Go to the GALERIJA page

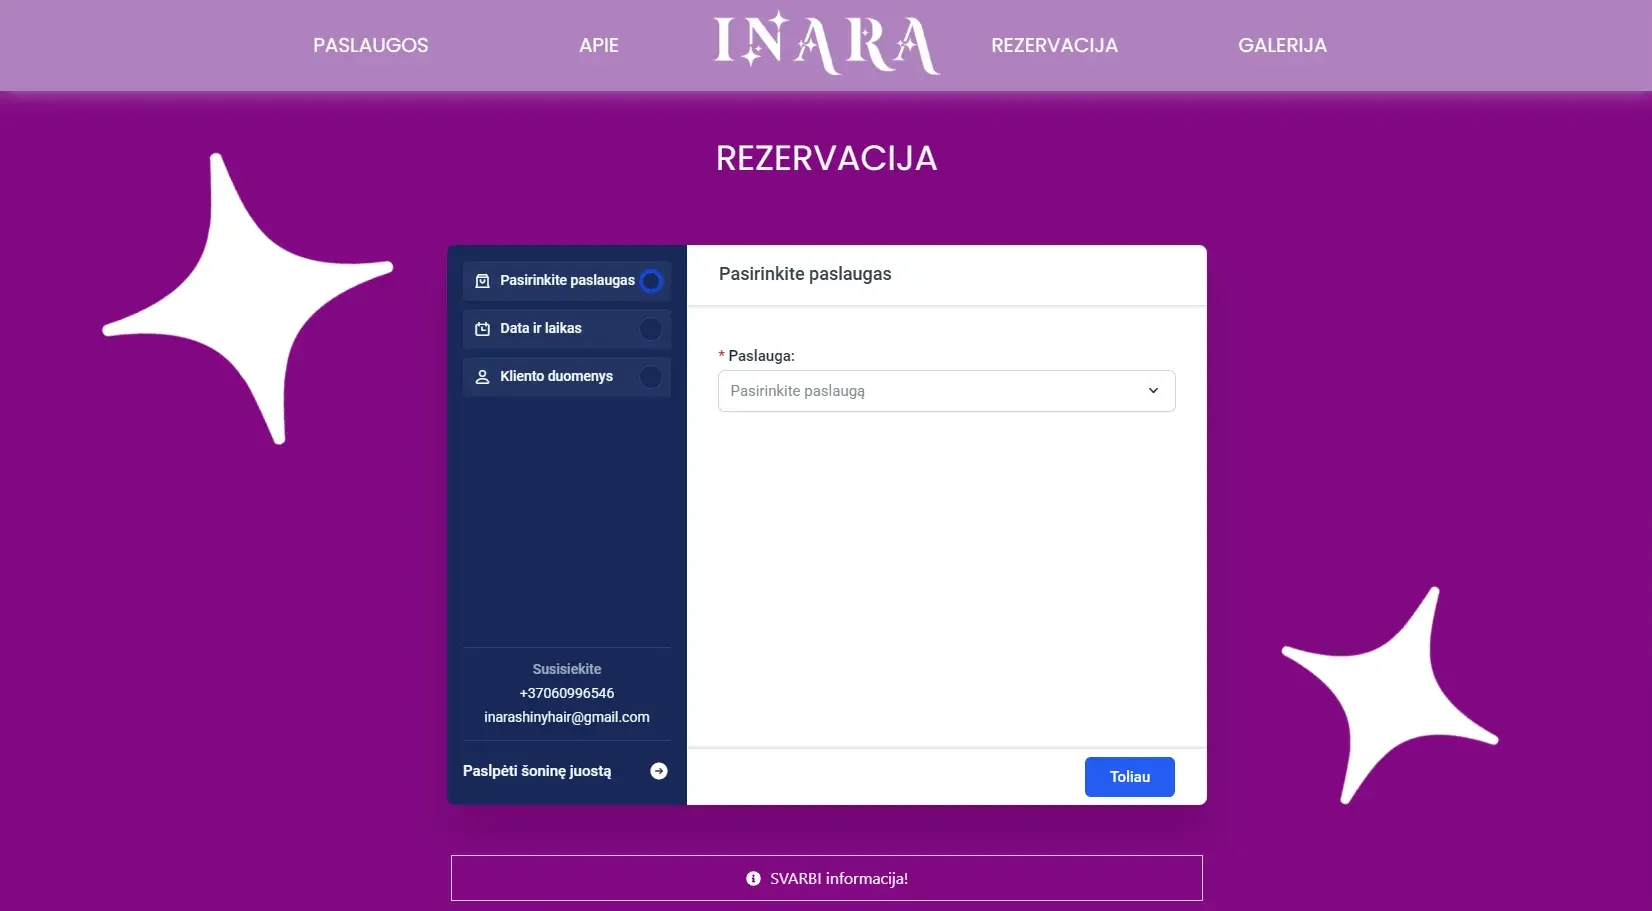click(1282, 45)
